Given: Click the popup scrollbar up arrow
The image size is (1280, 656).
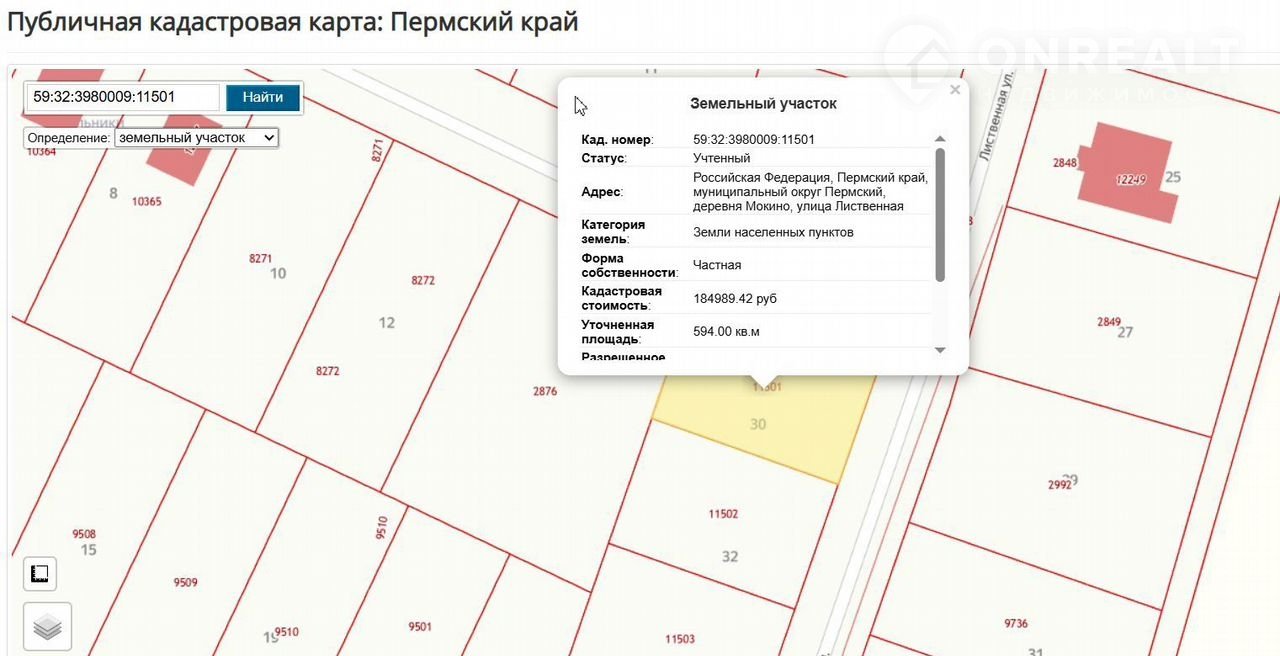Looking at the screenshot, I should 939,140.
